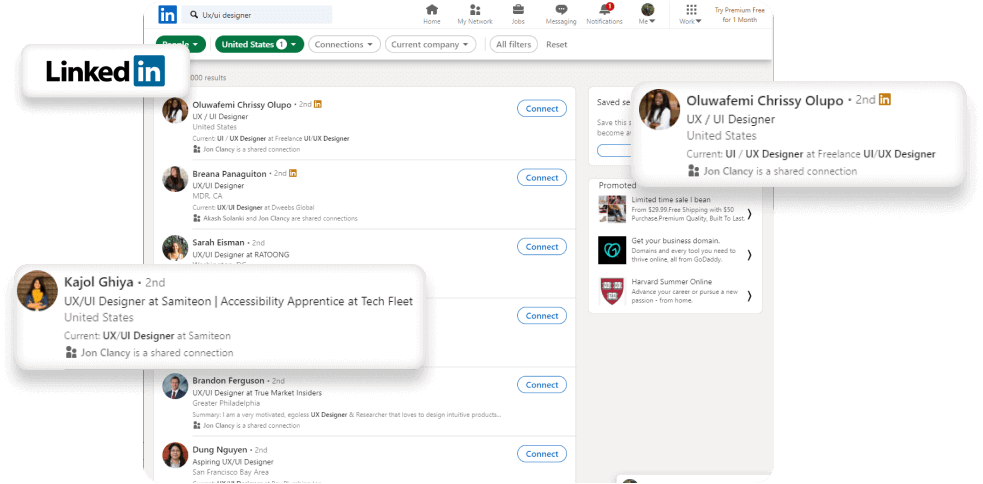
Task: Click the search magnifier icon
Action: coord(194,14)
